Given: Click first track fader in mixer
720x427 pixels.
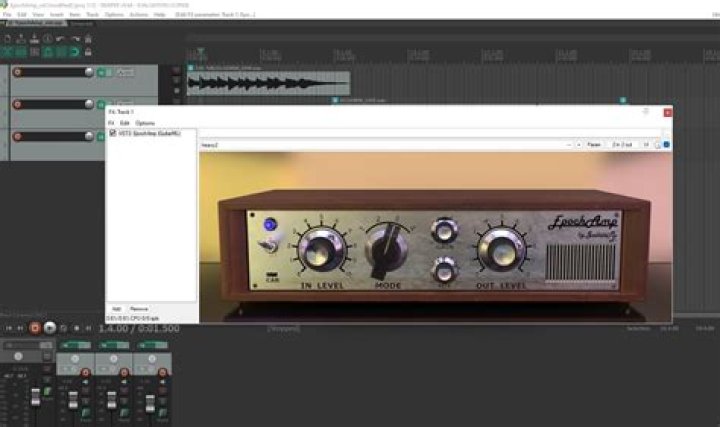Looking at the screenshot, I should (x=73, y=400).
